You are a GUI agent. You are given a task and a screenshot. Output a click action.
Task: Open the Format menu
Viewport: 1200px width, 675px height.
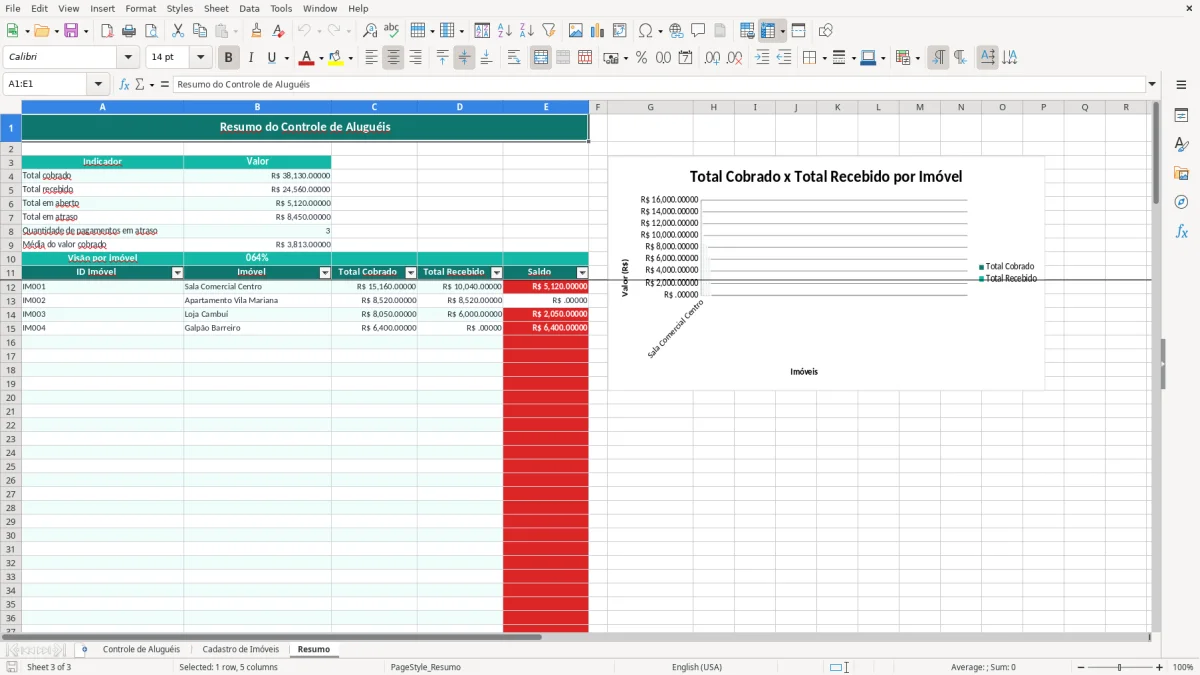(141, 8)
